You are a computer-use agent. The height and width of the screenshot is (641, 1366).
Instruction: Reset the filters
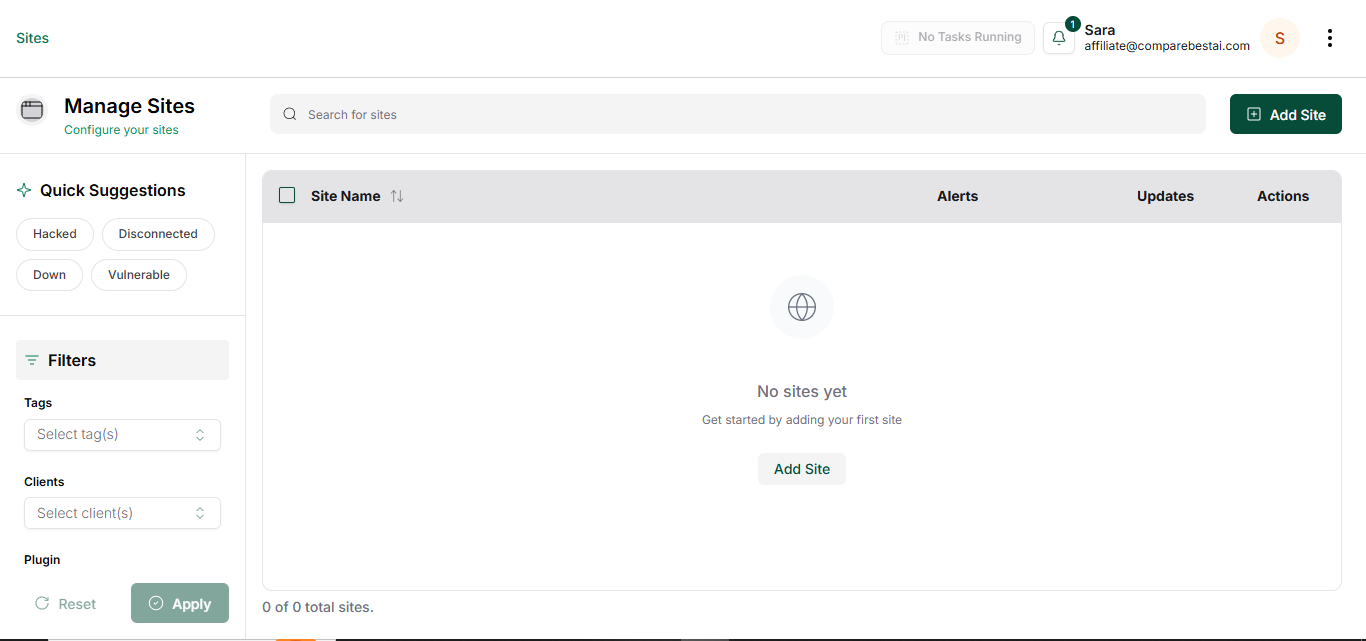pos(65,604)
